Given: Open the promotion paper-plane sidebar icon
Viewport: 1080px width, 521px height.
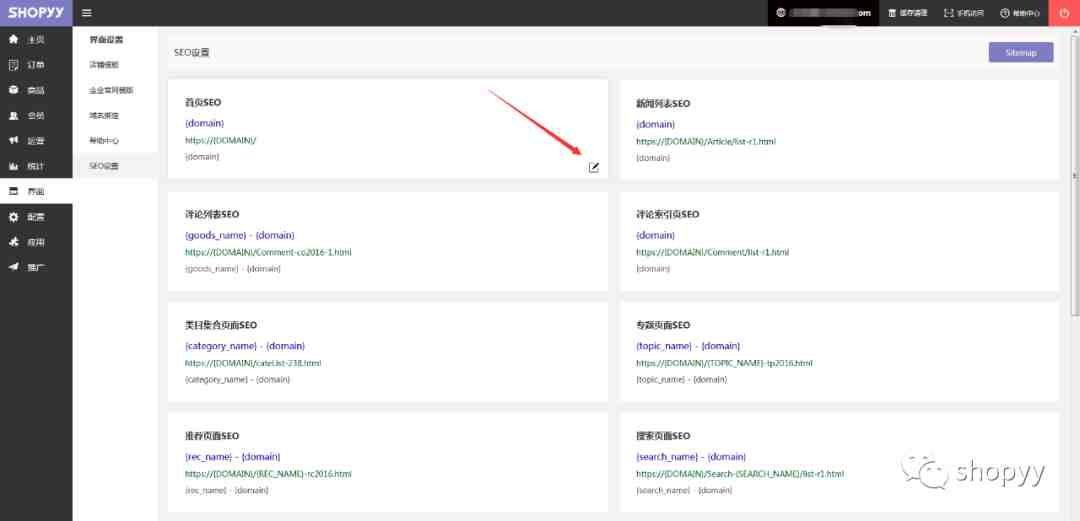Looking at the screenshot, I should (13, 267).
